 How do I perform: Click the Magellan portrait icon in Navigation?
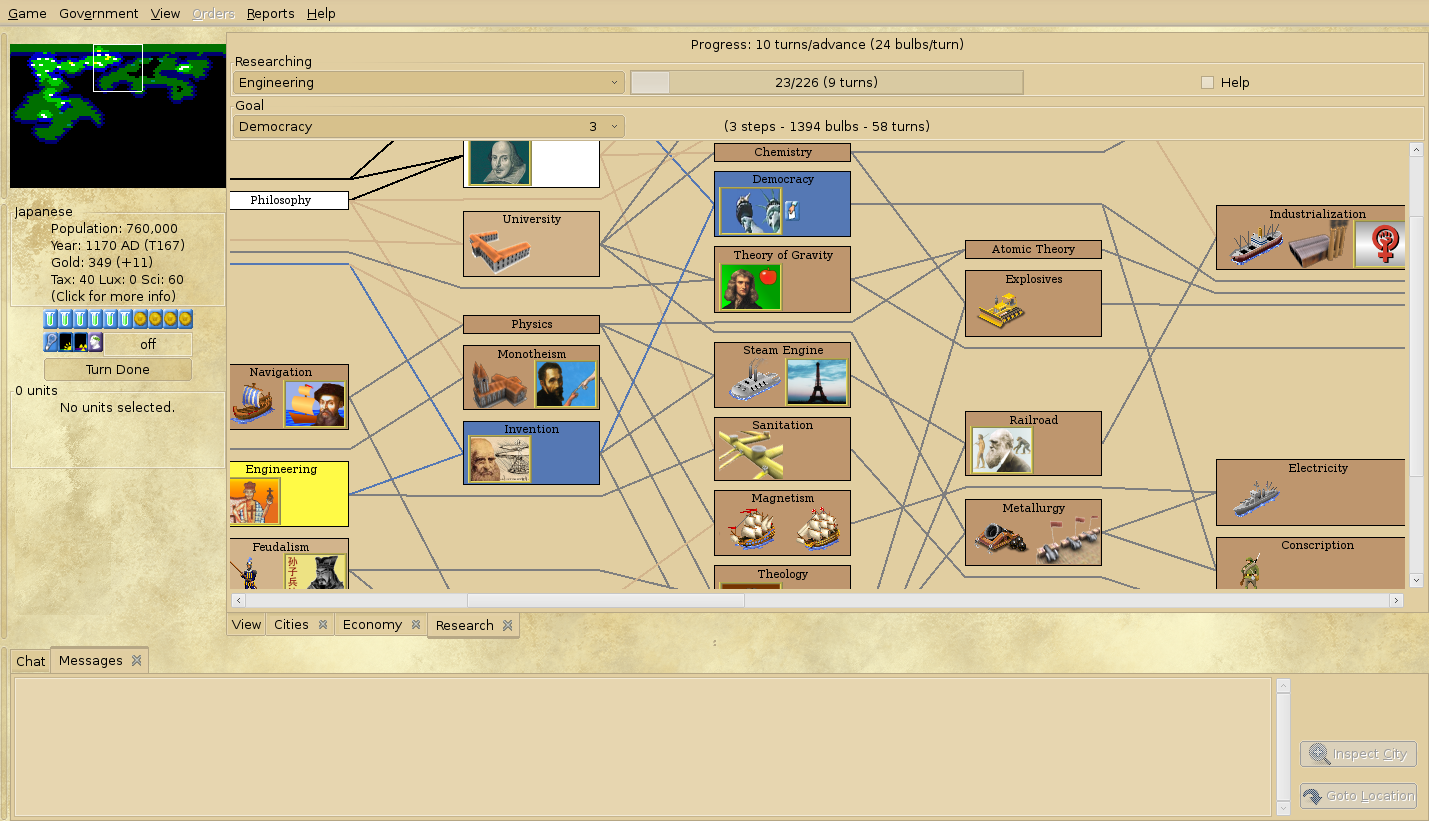[x=315, y=404]
